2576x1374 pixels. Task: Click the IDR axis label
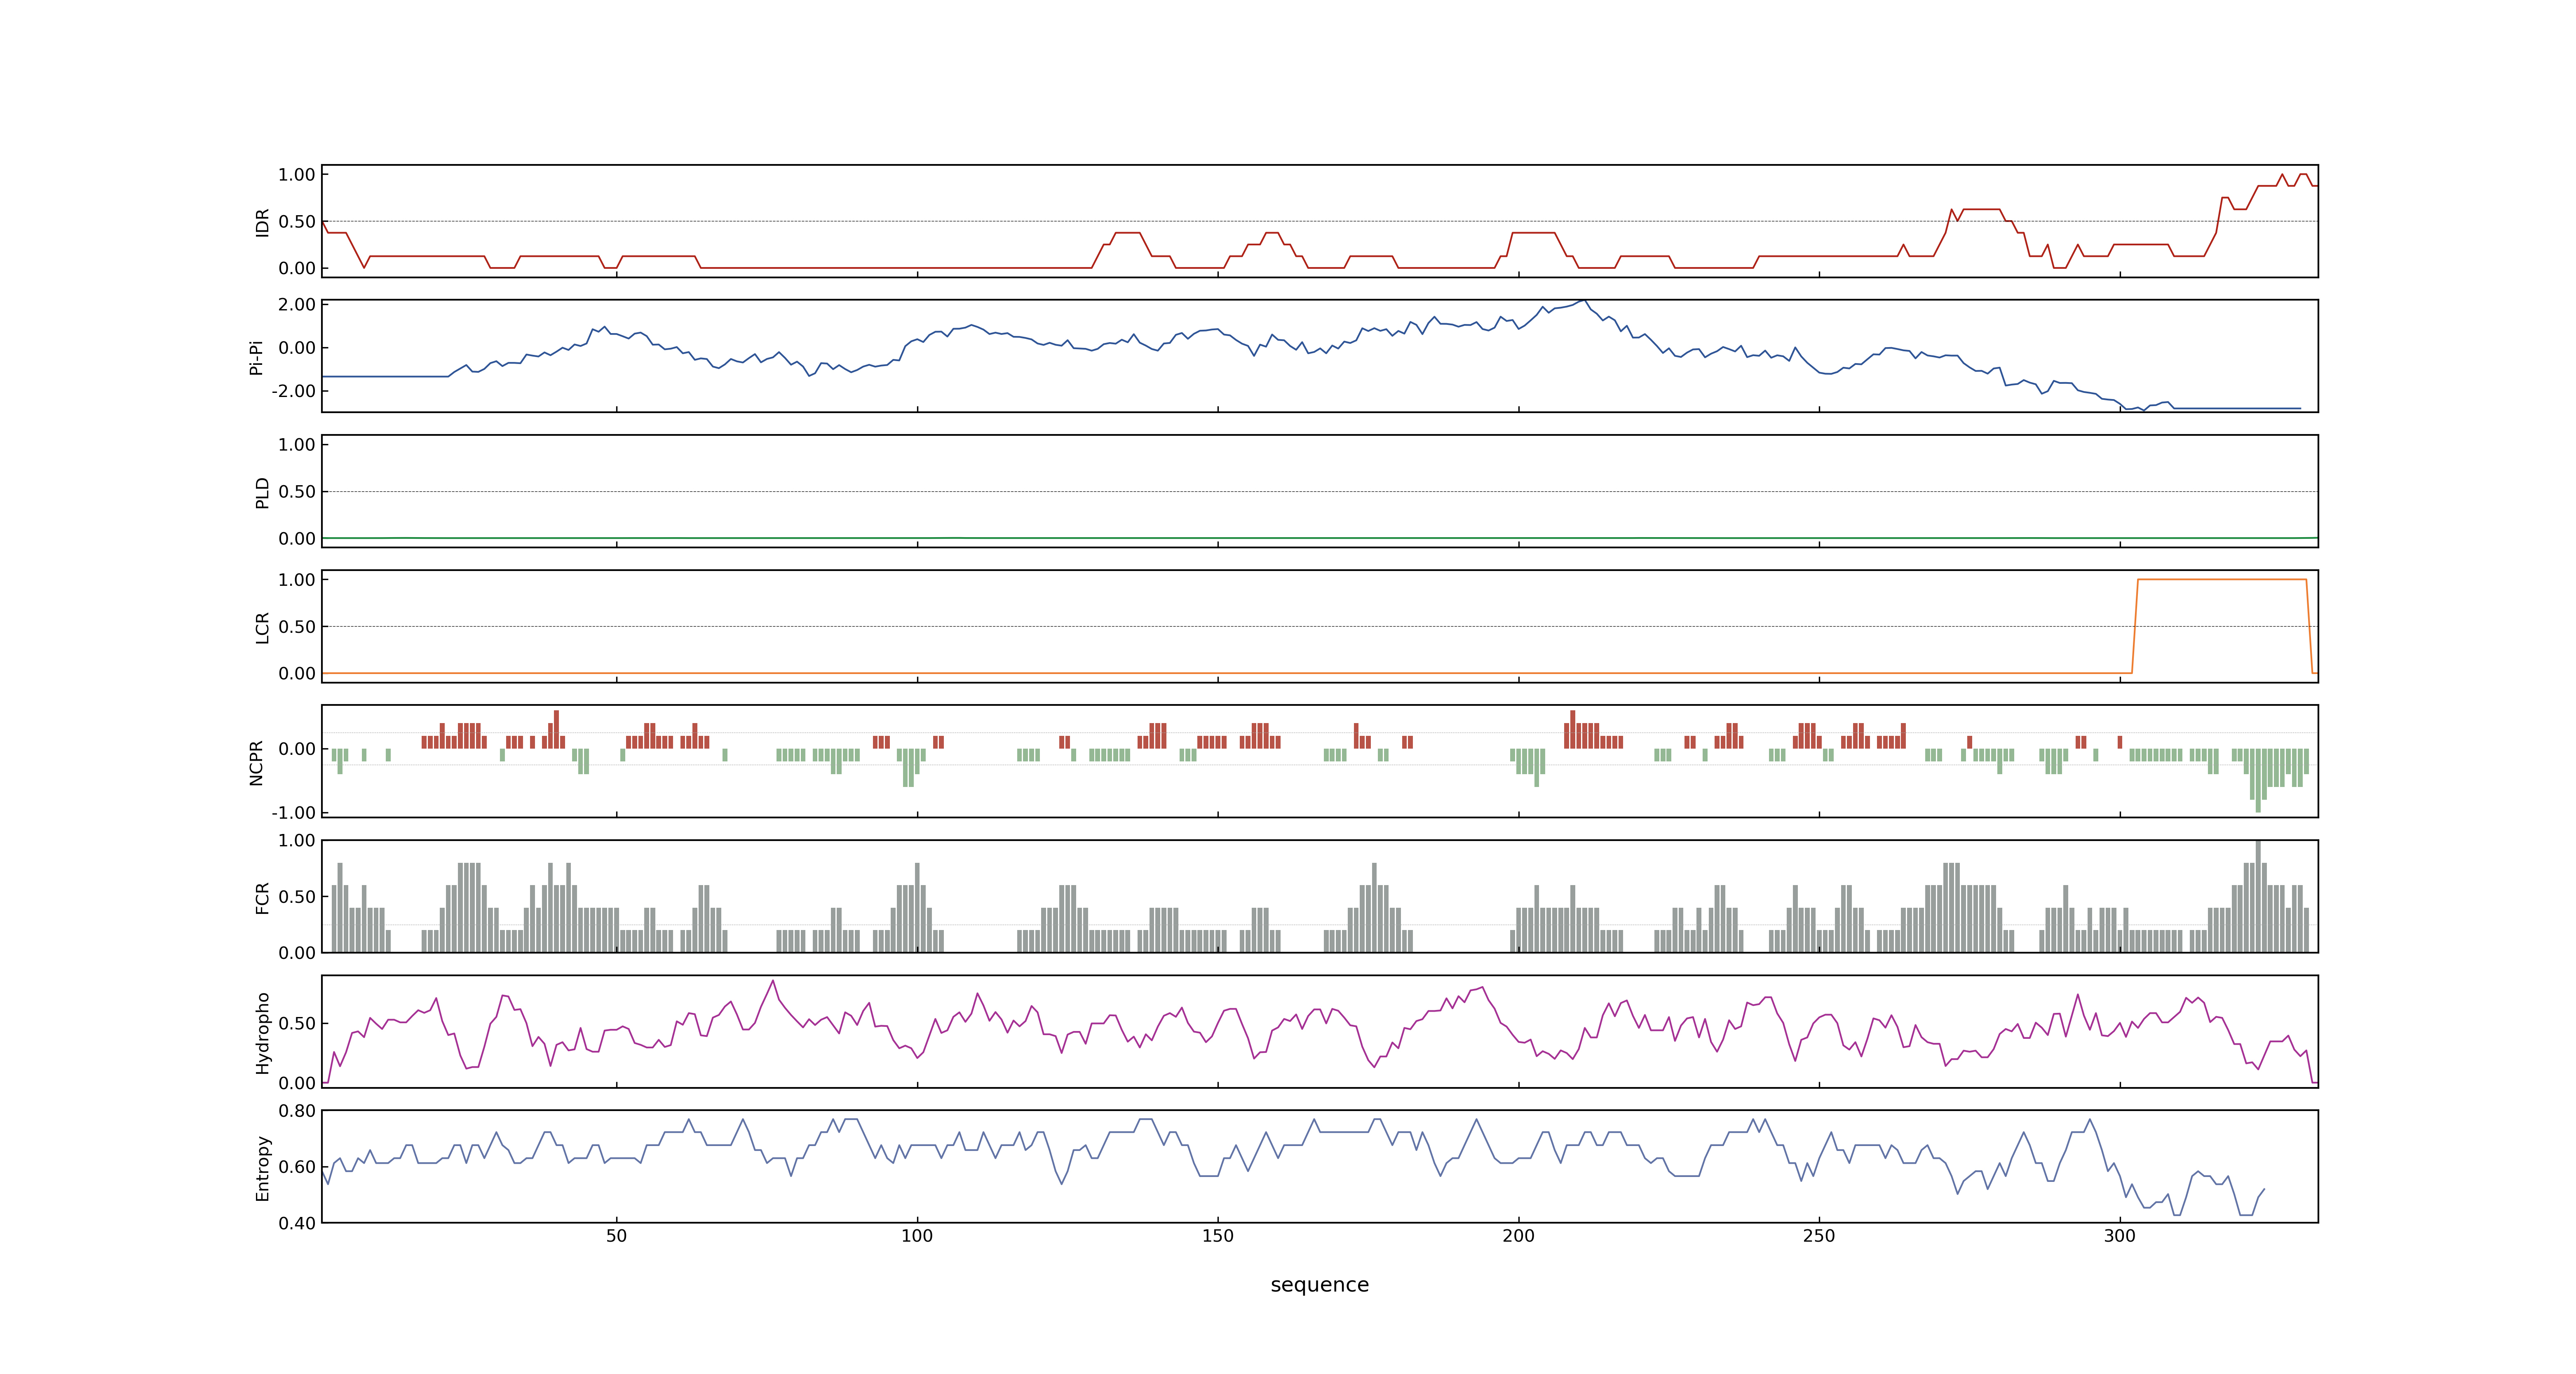262,222
